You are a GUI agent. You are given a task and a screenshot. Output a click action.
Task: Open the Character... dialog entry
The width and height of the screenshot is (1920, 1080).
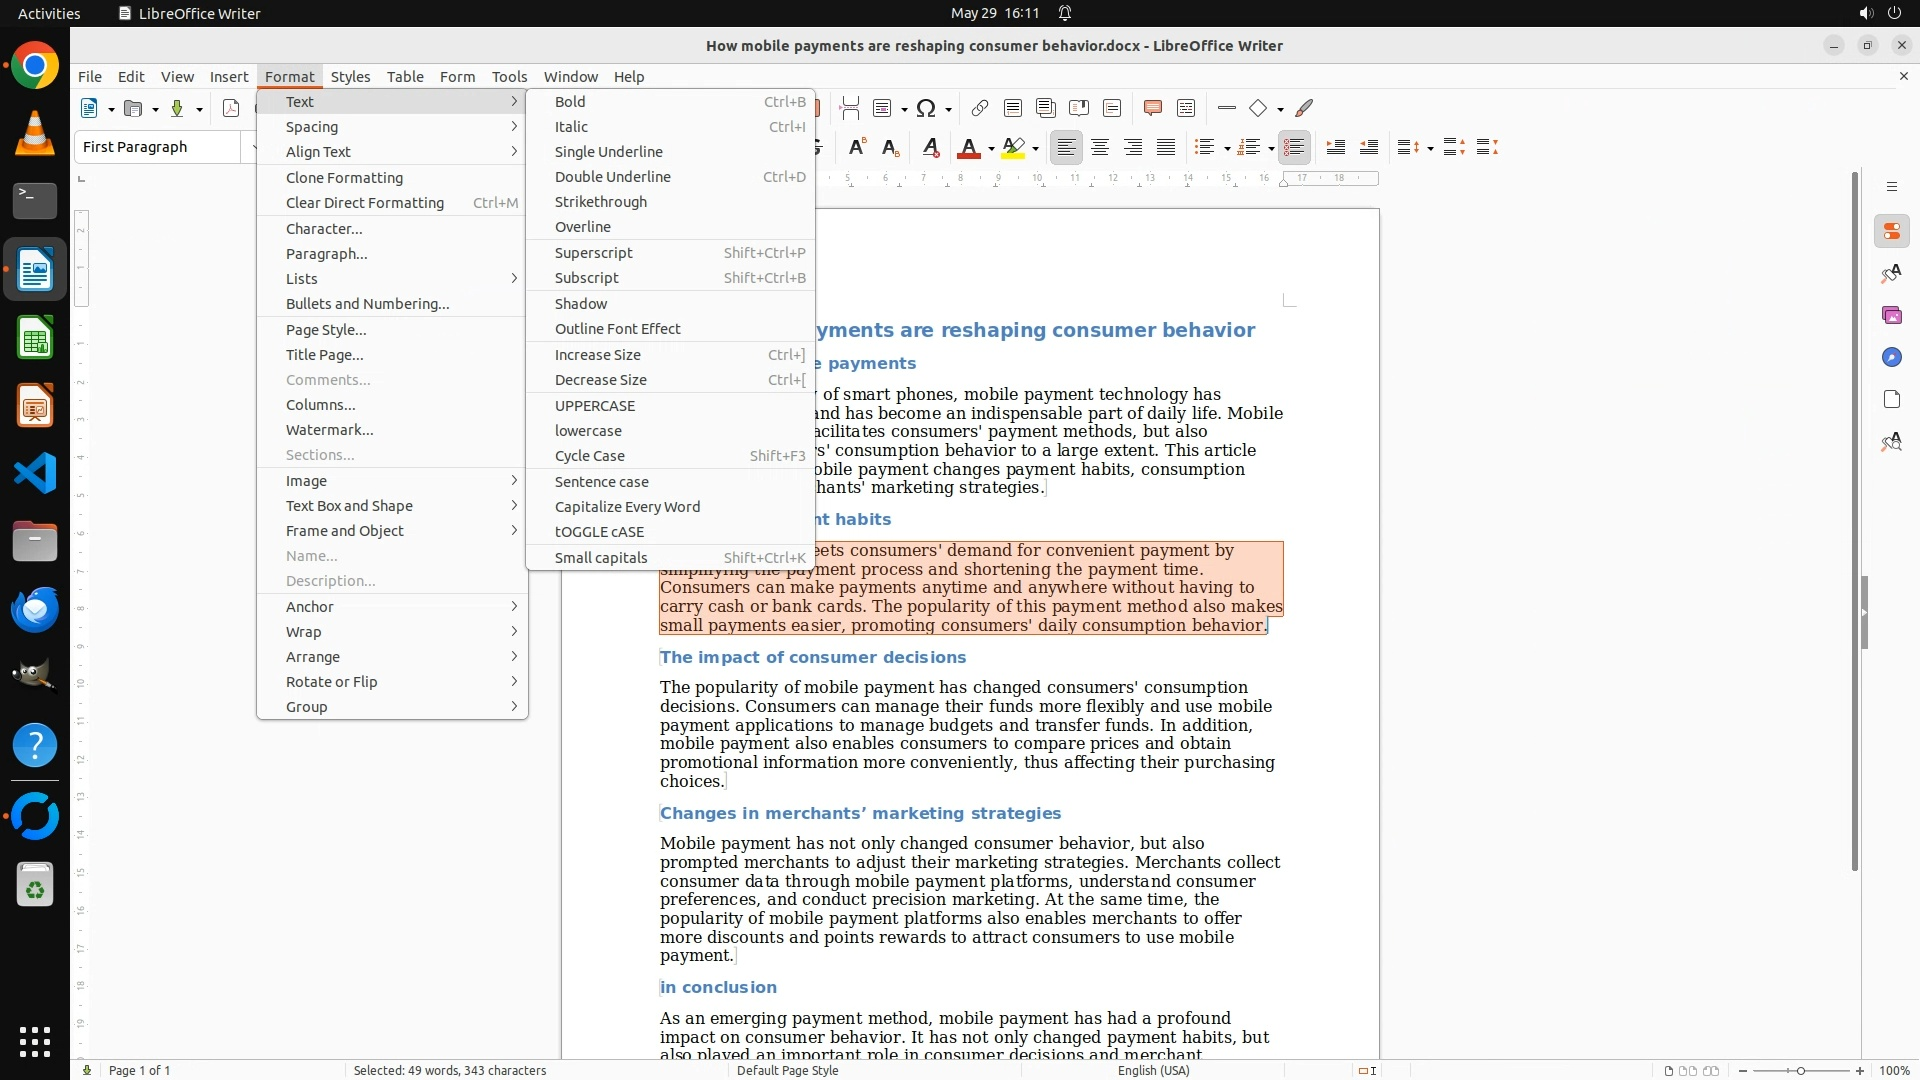(x=324, y=229)
